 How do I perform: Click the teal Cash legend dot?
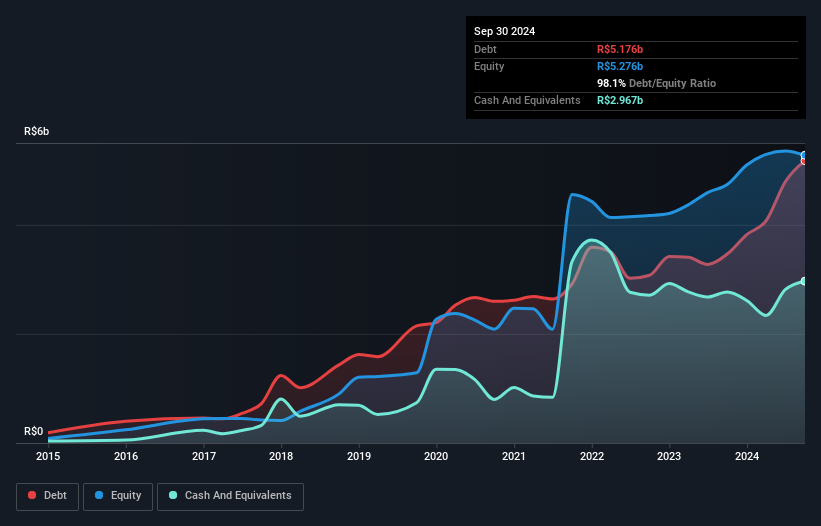(x=173, y=495)
